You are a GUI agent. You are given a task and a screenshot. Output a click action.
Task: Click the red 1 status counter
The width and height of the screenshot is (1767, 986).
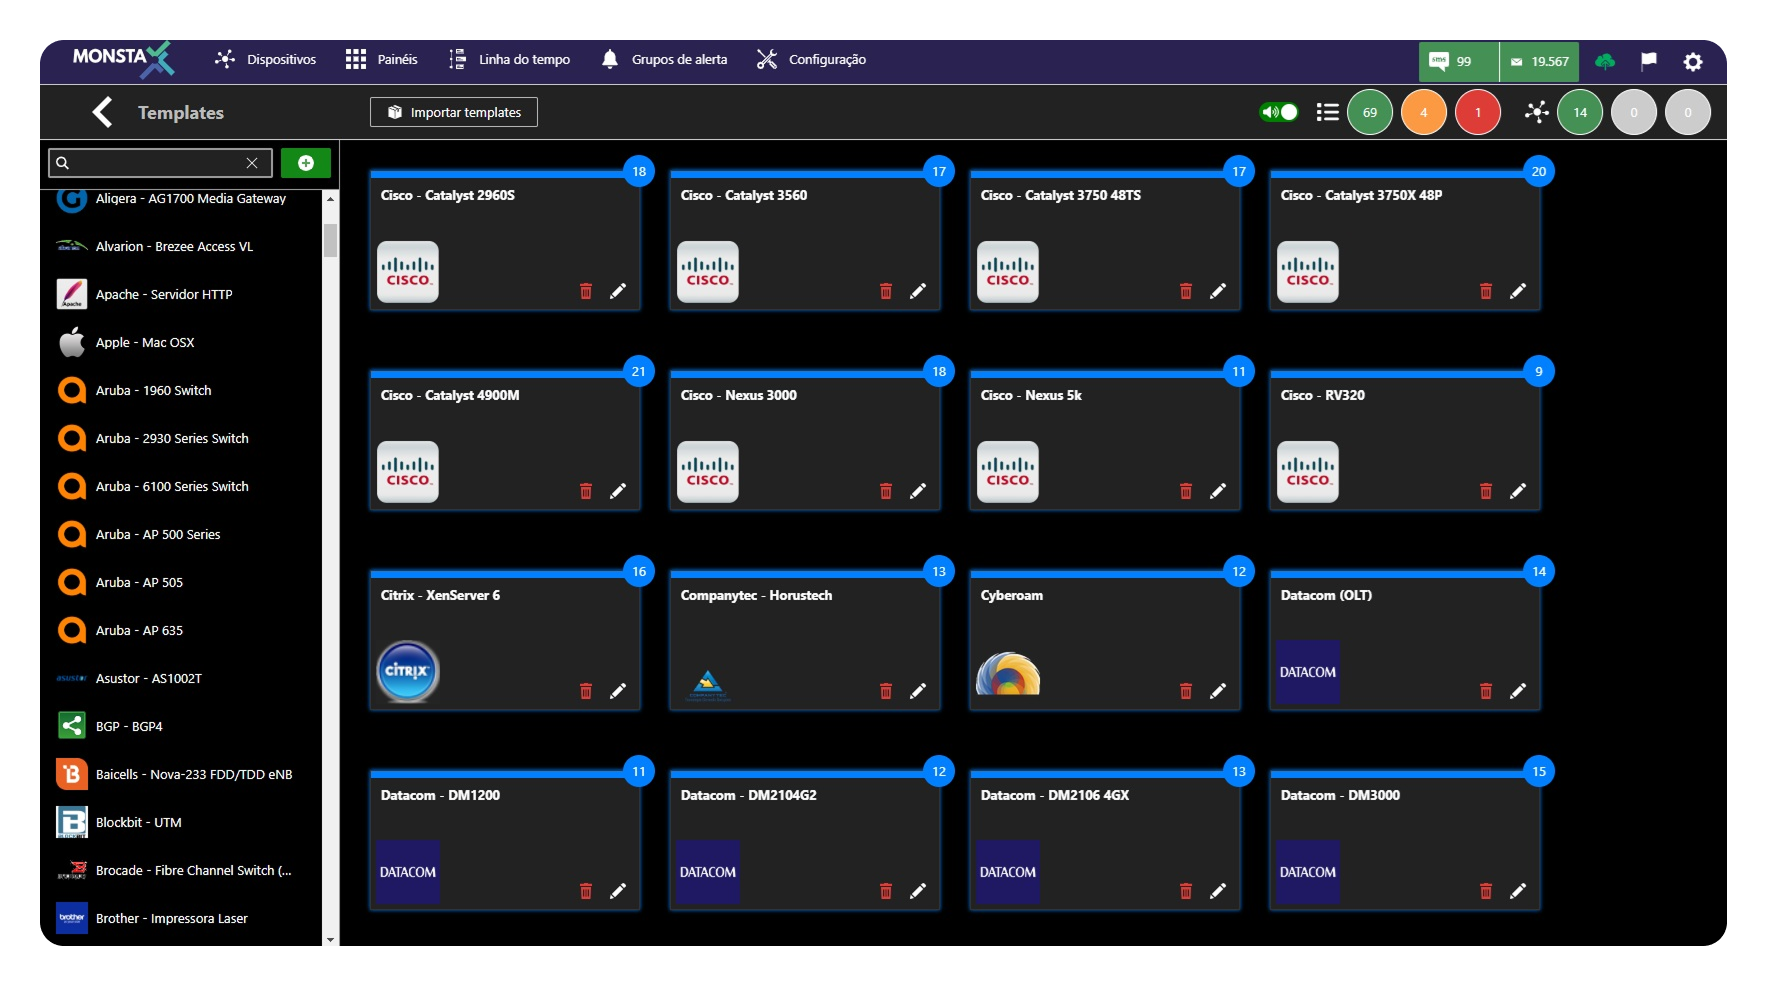tap(1478, 112)
